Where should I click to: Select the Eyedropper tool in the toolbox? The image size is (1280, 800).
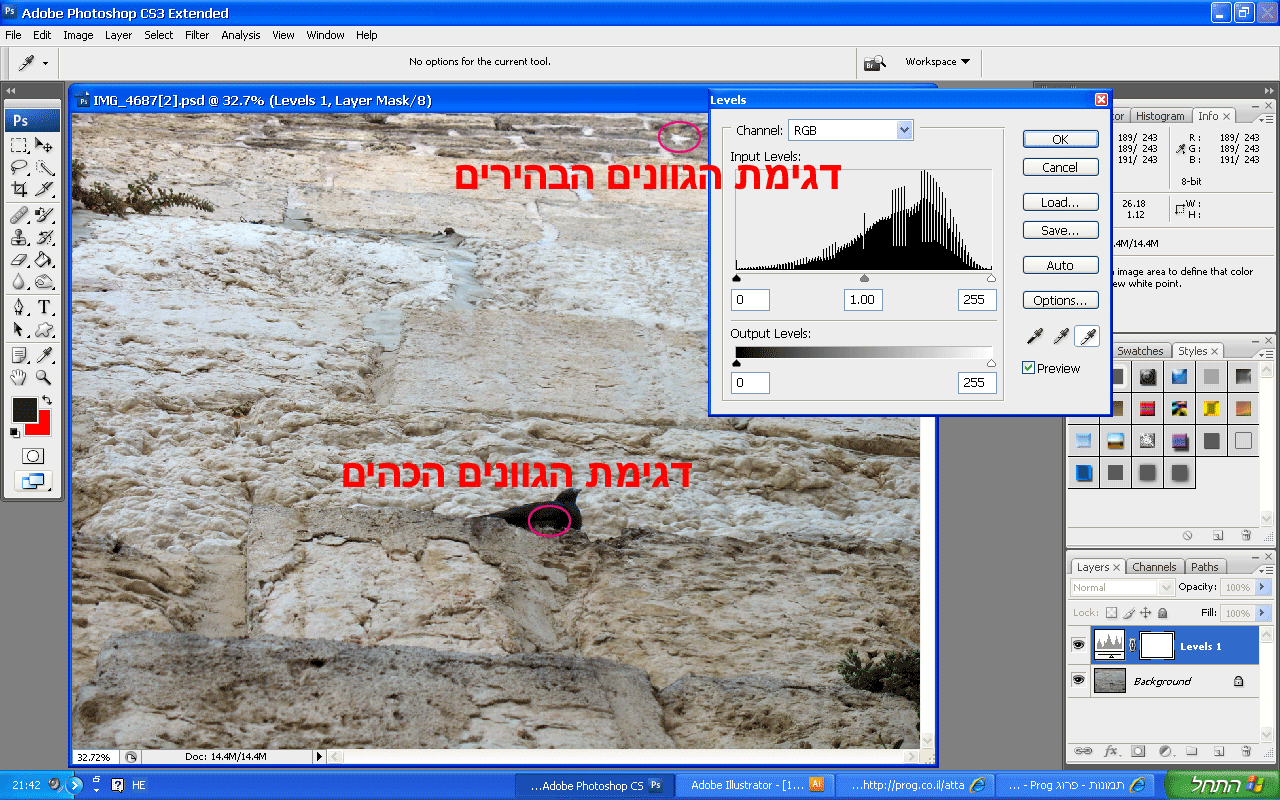pyautogui.click(x=44, y=355)
